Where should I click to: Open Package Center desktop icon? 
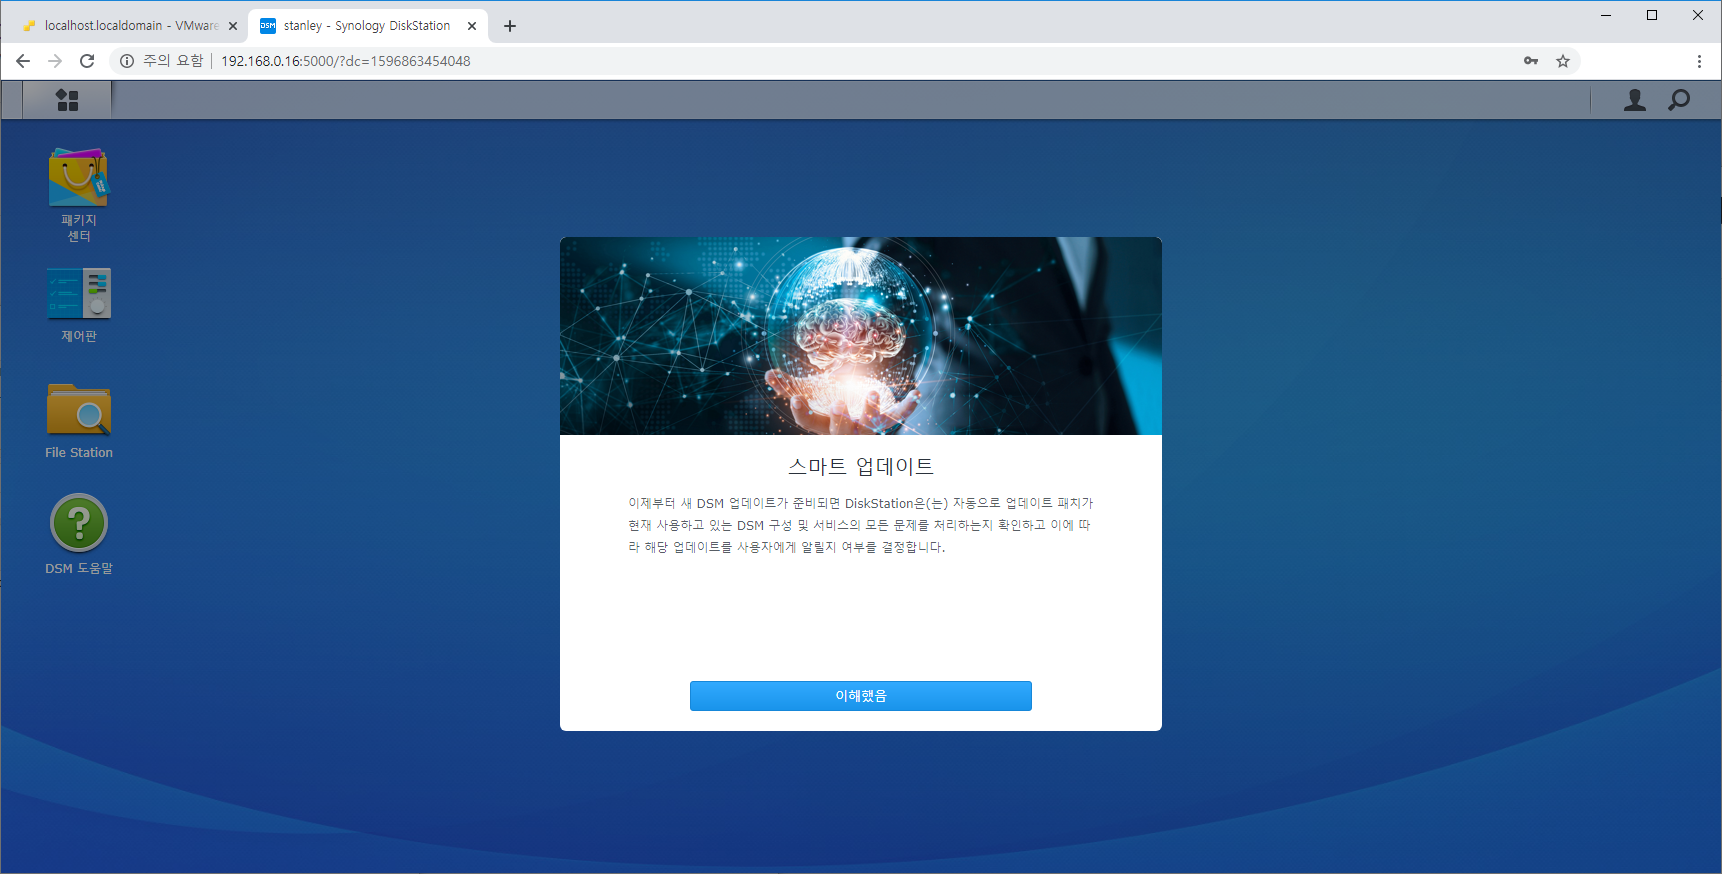[79, 177]
